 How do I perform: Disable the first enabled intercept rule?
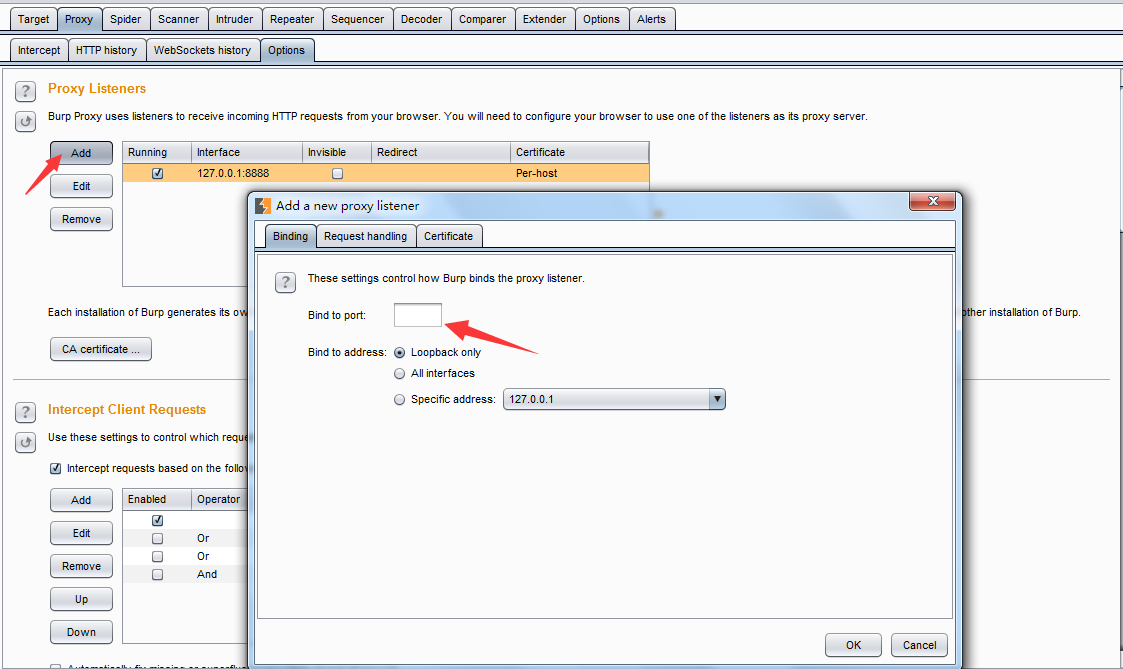click(158, 521)
